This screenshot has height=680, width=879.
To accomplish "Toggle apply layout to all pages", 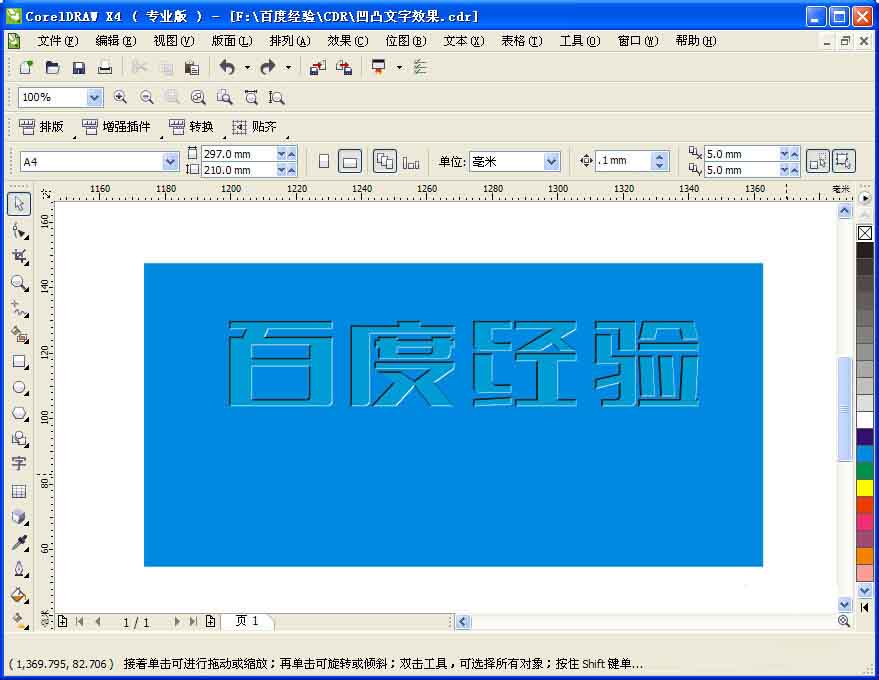I will [385, 161].
